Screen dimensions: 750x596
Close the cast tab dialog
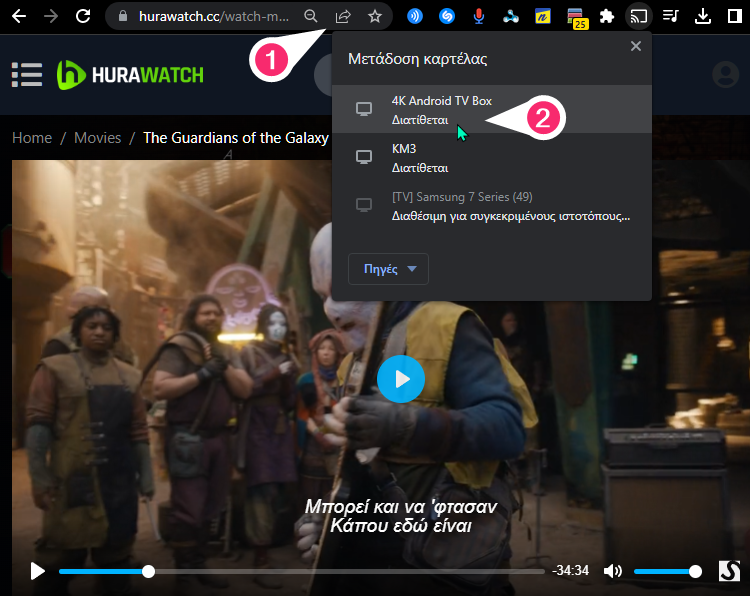point(636,46)
